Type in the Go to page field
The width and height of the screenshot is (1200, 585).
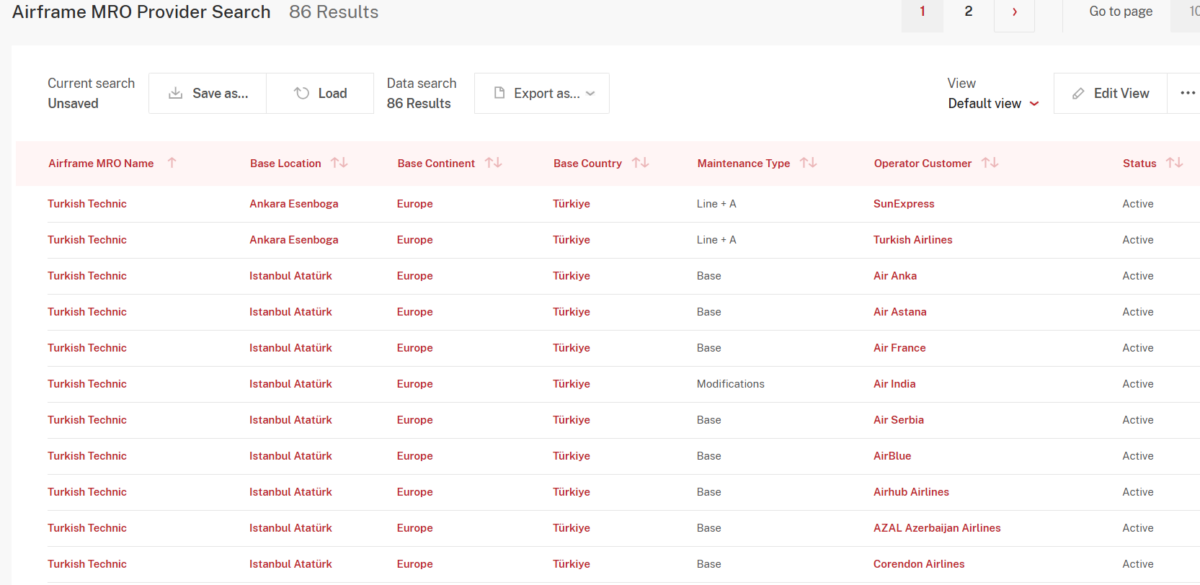coord(1184,12)
